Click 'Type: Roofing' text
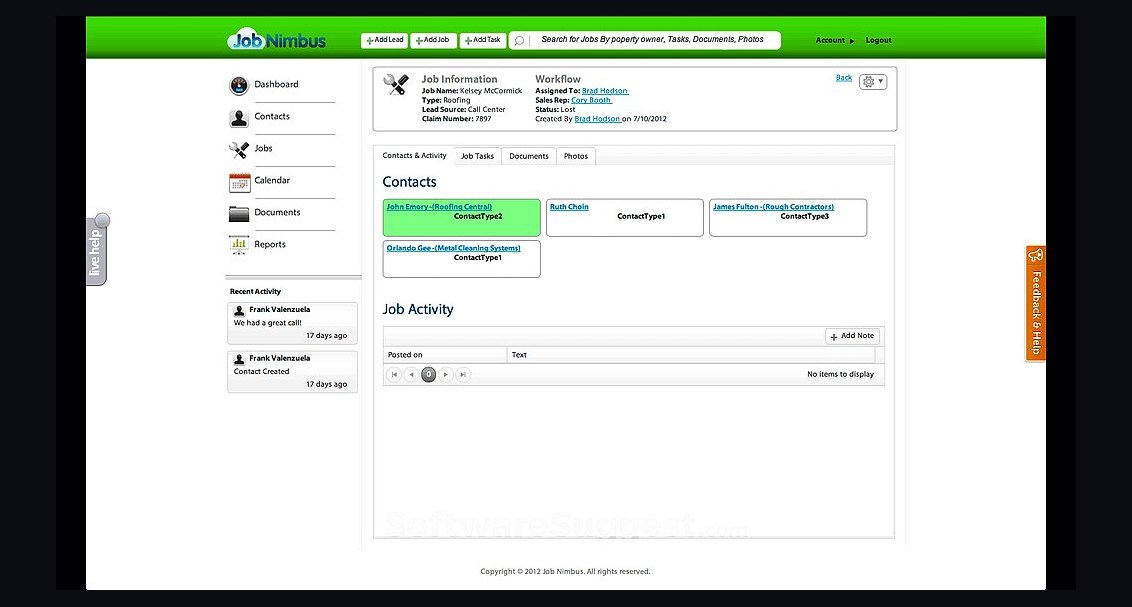Viewport: 1132px width, 607px height. tap(446, 100)
